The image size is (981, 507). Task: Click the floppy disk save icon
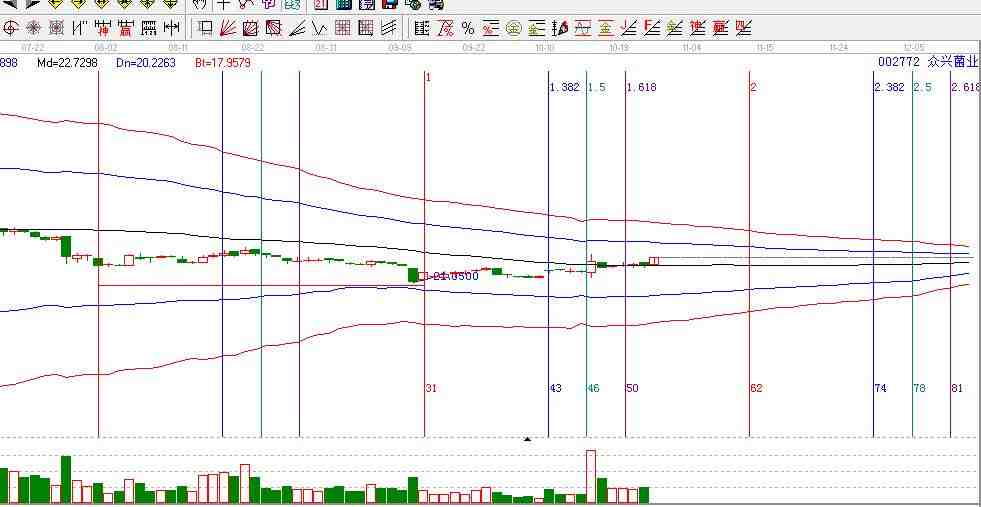(x=389, y=5)
